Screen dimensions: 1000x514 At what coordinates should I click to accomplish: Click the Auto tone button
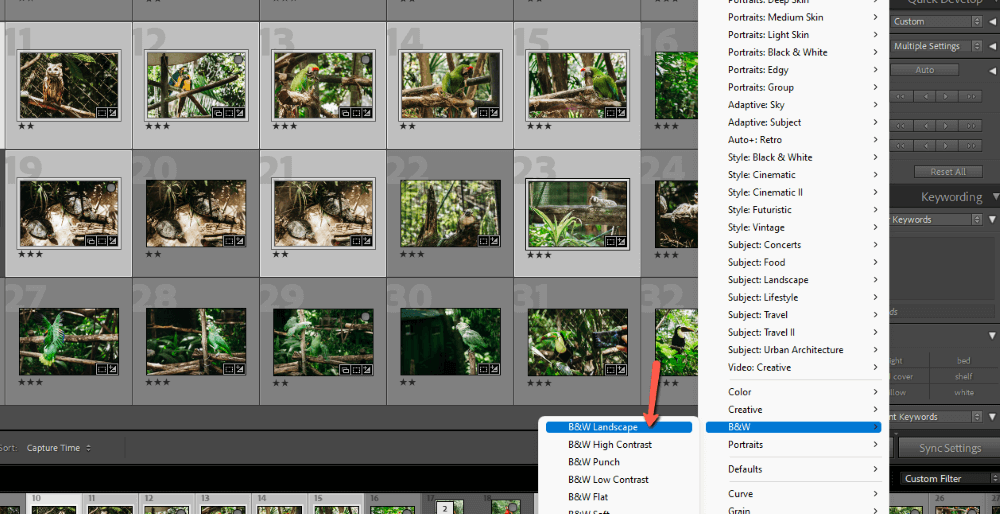click(x=925, y=70)
